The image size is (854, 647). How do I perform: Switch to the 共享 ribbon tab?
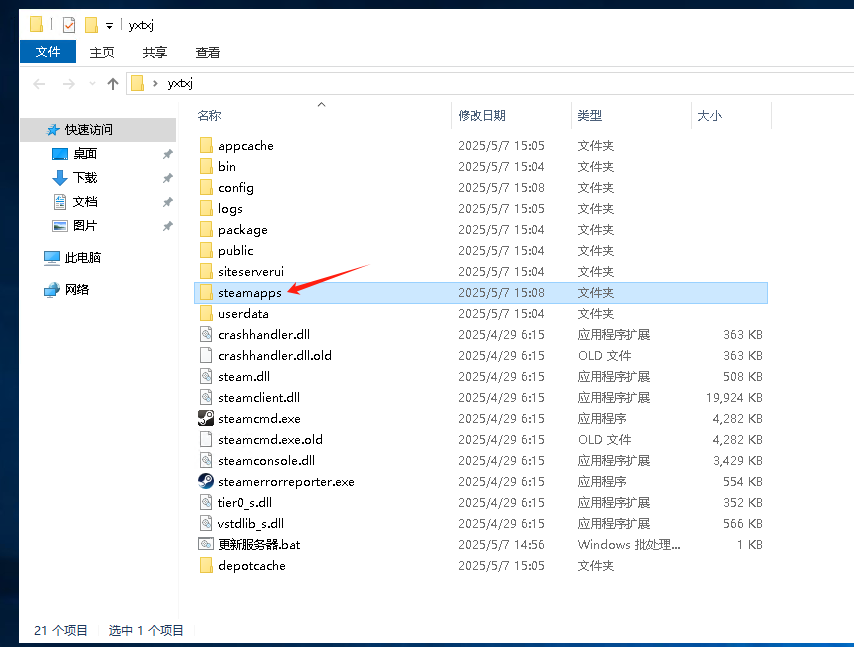[155, 52]
